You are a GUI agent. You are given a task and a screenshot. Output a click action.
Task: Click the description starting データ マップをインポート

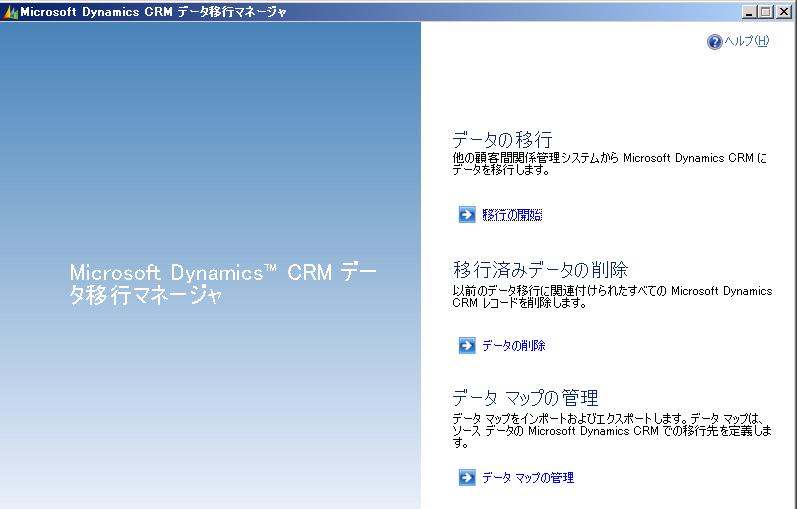(x=612, y=431)
